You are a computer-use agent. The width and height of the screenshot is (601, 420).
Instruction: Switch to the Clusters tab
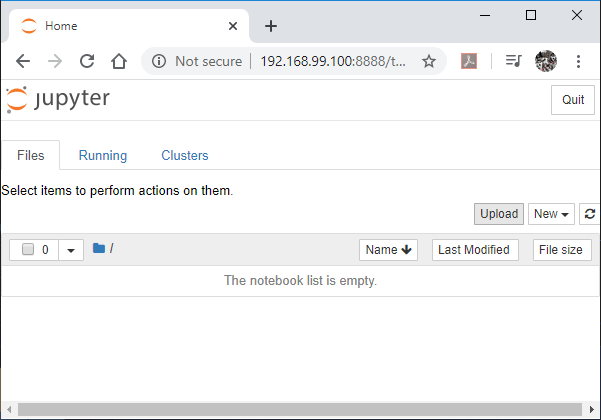pyautogui.click(x=185, y=155)
